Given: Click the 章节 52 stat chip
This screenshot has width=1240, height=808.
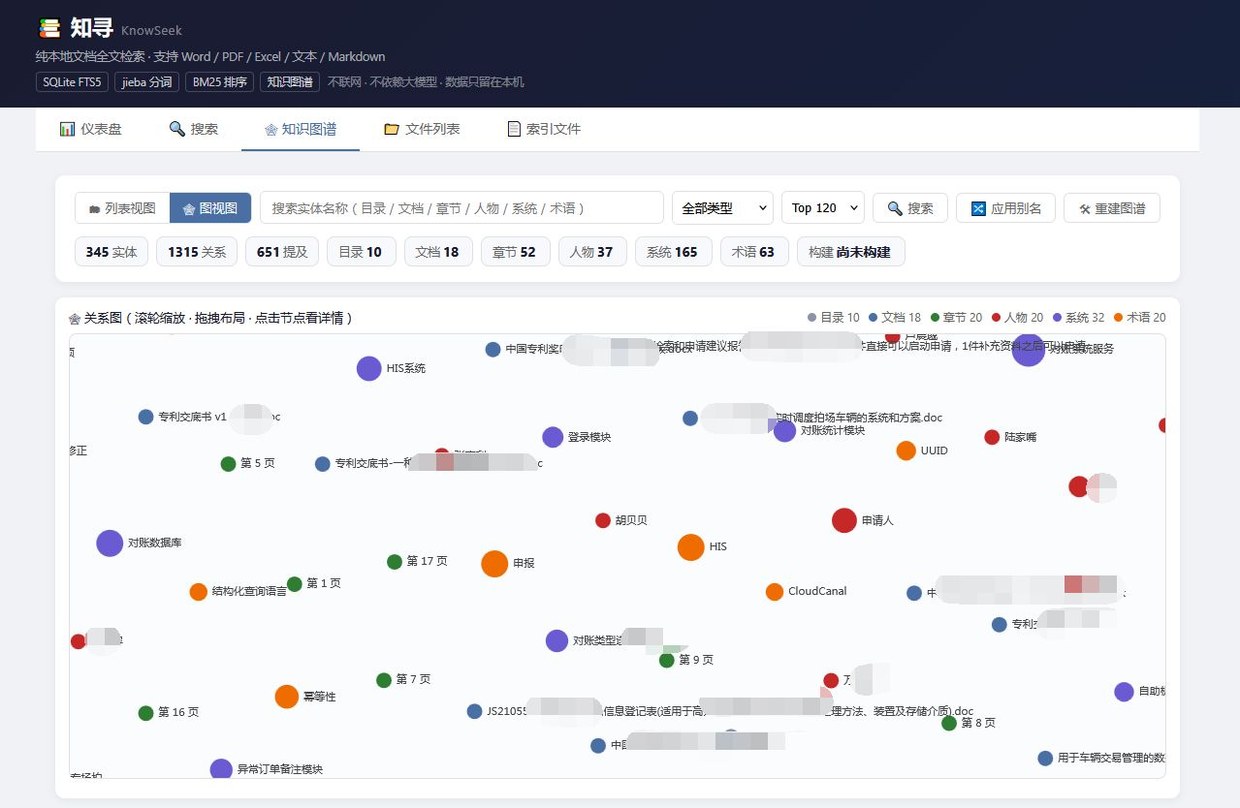Looking at the screenshot, I should 515,252.
